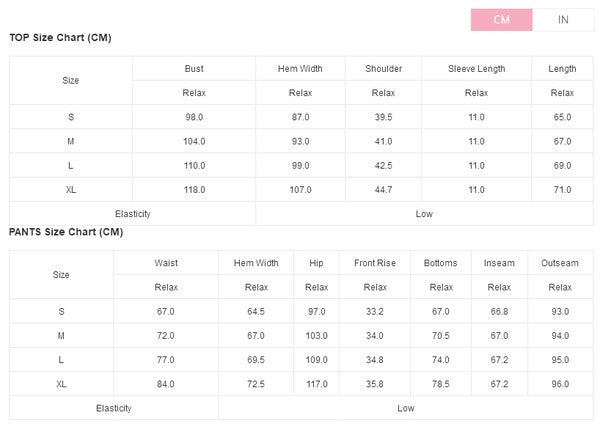Click the Bottoms column header
This screenshot has height=429, width=600.
coord(441,263)
